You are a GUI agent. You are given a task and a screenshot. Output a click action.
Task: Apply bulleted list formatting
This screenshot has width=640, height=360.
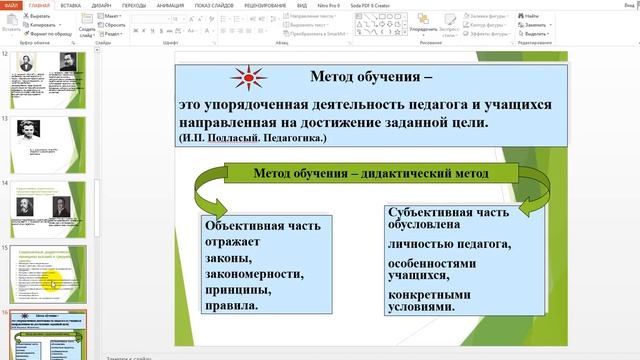pos(223,19)
